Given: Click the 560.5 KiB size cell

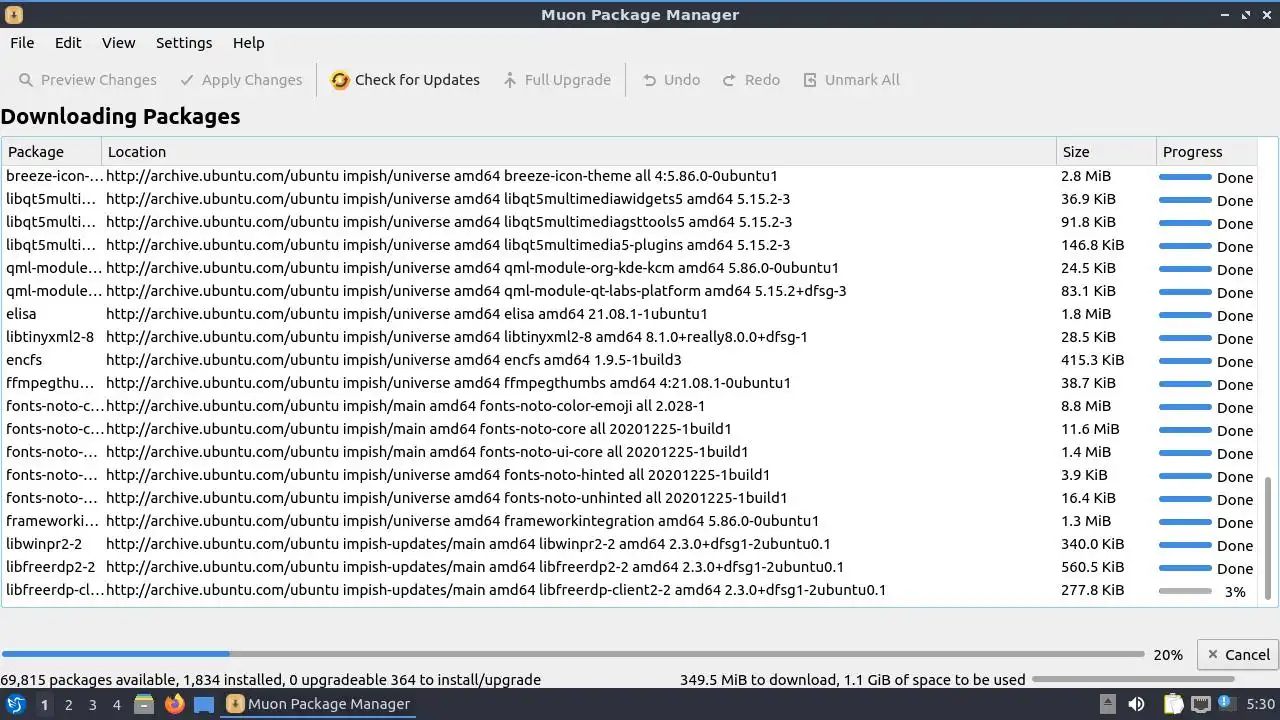Looking at the screenshot, I should click(1092, 567).
